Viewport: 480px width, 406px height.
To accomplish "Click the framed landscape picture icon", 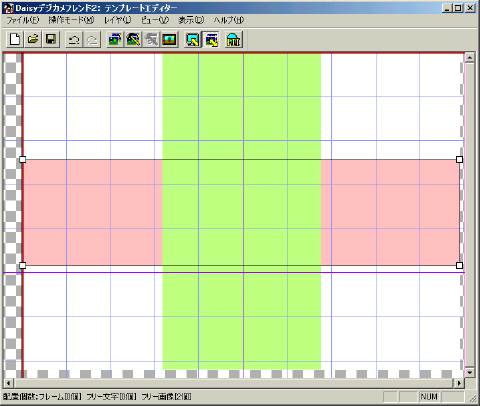I will pos(169,40).
